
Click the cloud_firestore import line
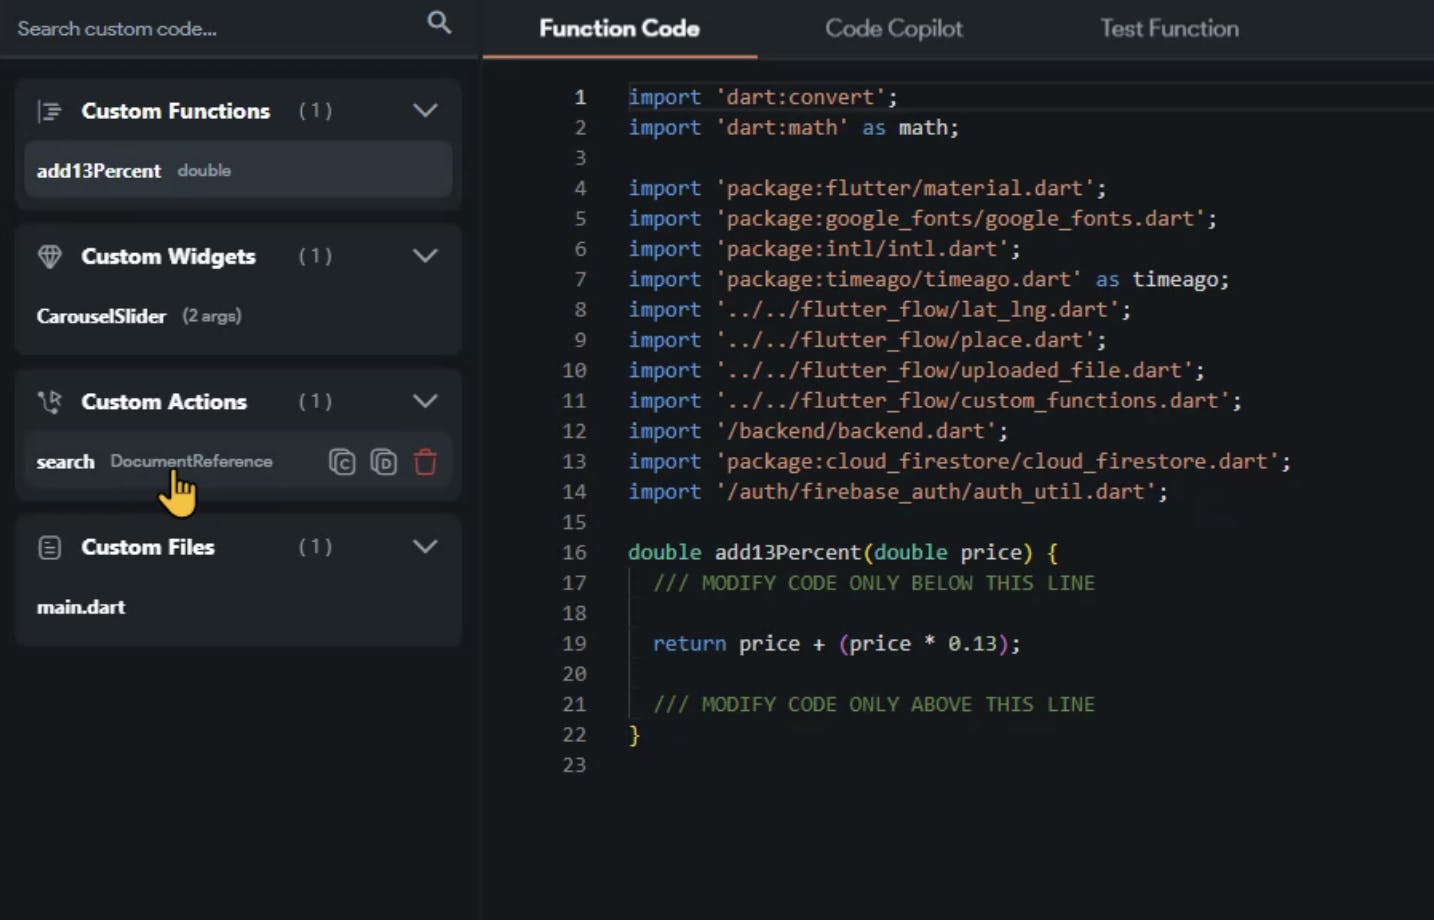959,461
